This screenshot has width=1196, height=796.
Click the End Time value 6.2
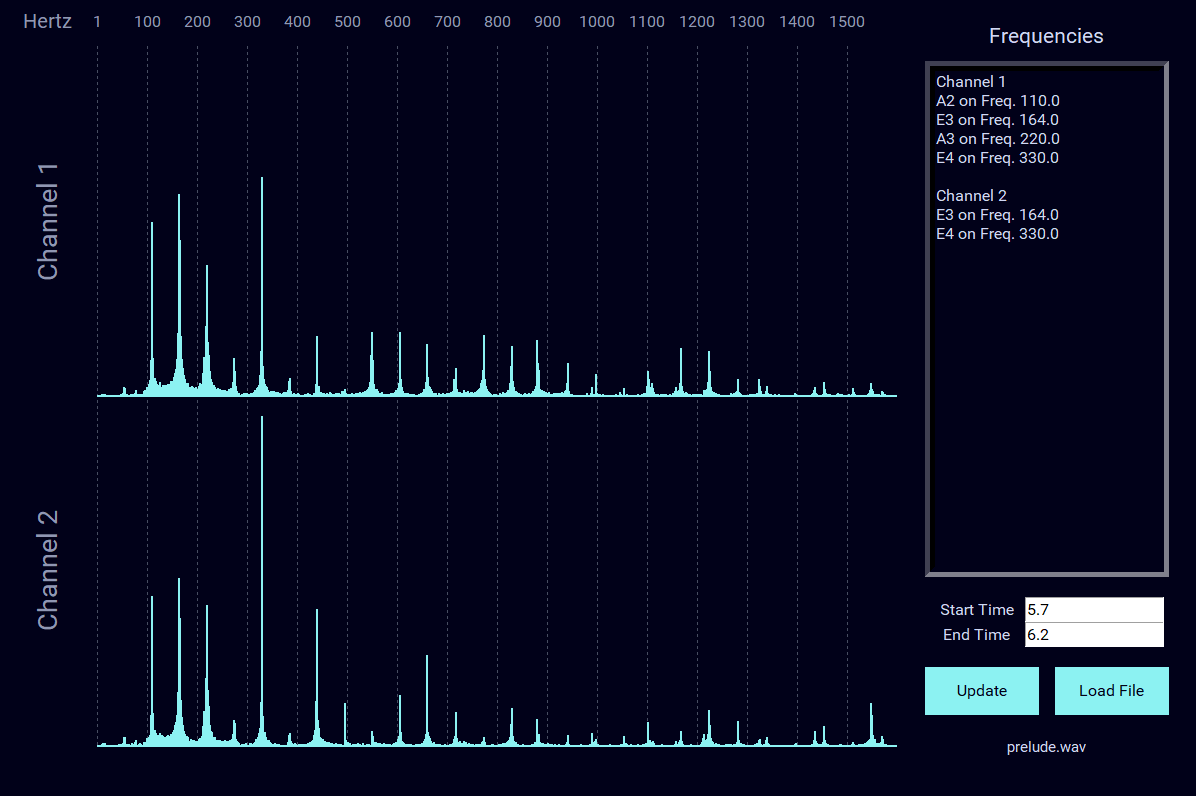click(1037, 634)
